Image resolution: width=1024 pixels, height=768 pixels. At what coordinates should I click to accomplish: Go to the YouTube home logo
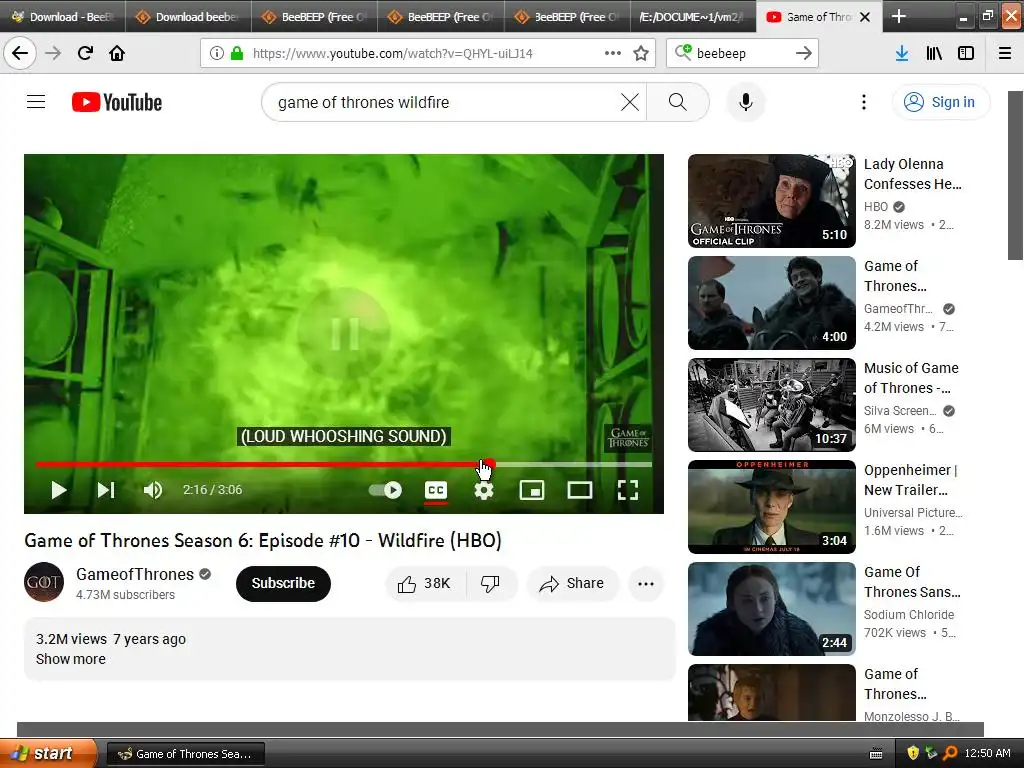(117, 103)
